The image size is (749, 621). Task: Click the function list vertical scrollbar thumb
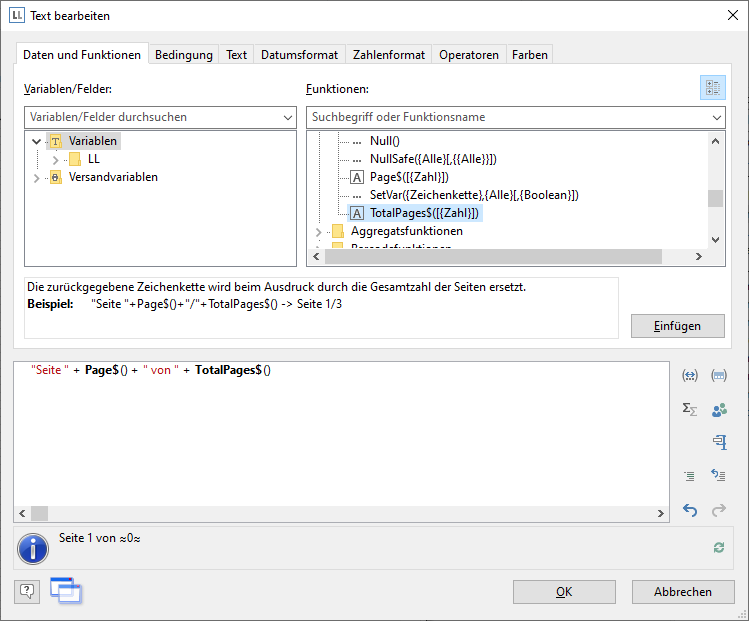point(715,197)
